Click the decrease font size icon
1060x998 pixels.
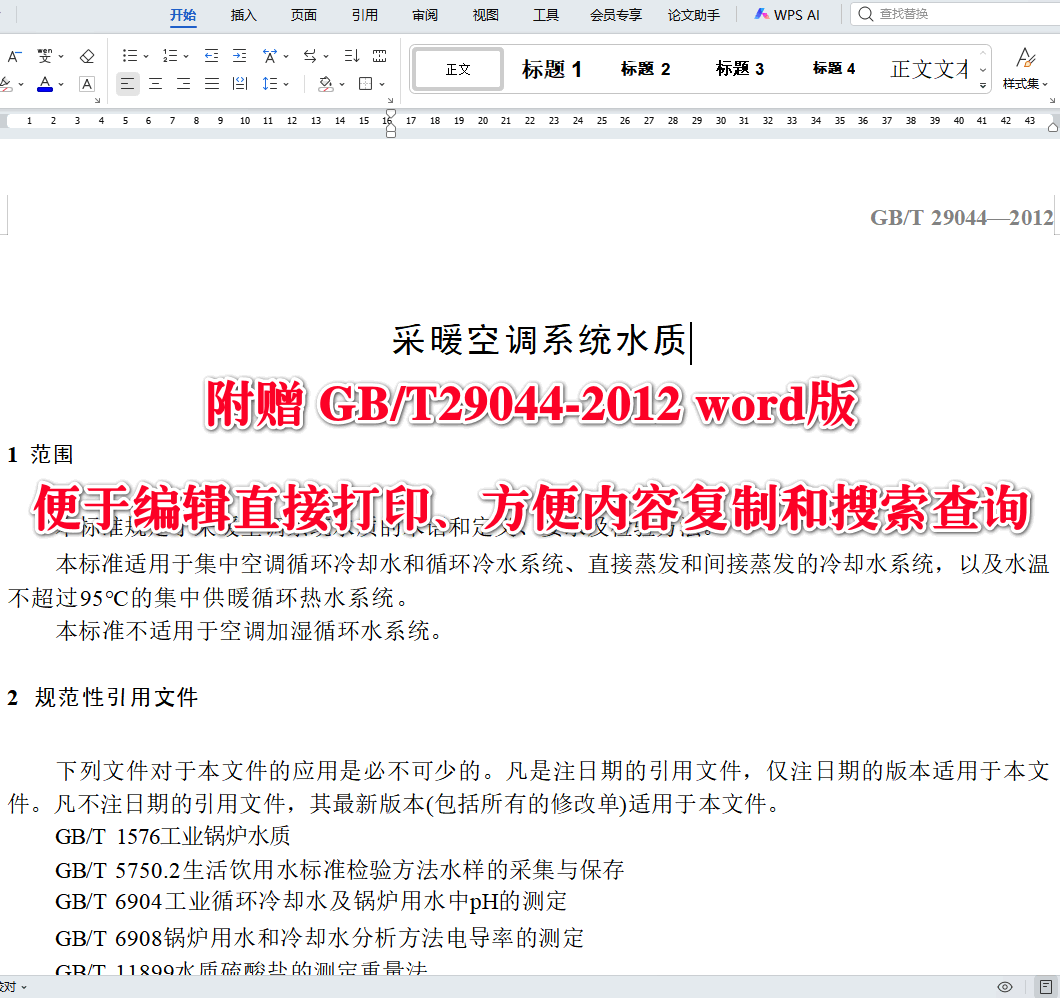[14, 56]
